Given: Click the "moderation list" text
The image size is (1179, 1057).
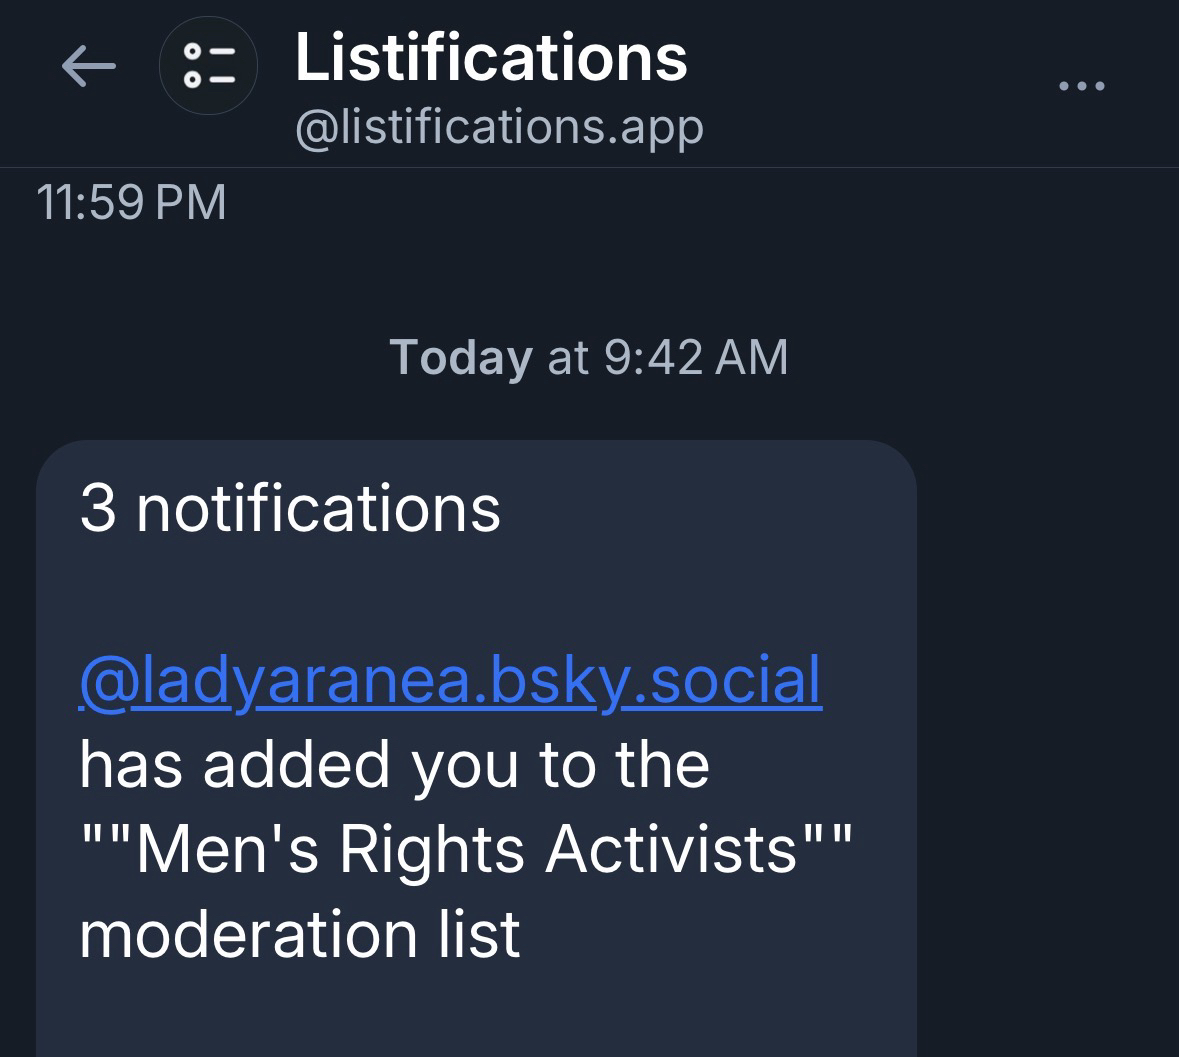Looking at the screenshot, I should 299,934.
